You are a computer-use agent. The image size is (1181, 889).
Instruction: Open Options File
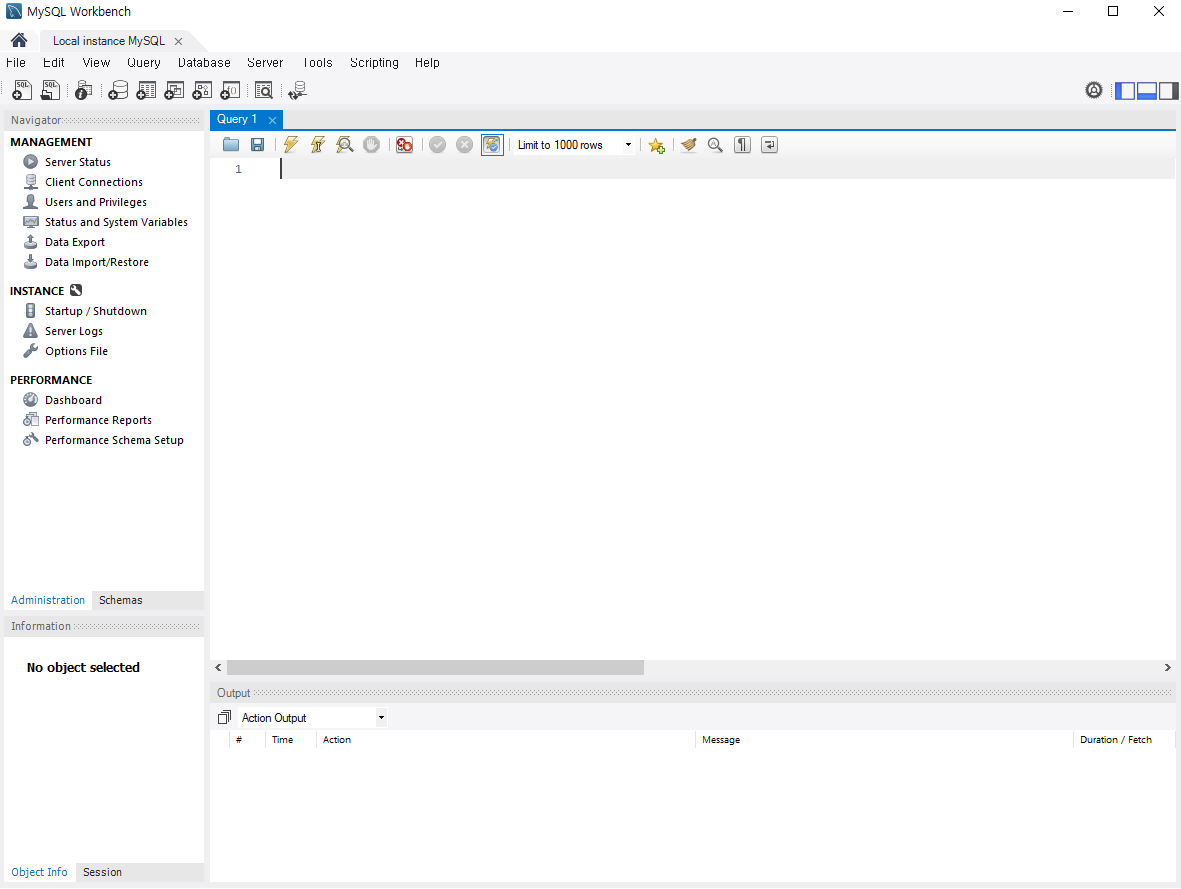76,350
